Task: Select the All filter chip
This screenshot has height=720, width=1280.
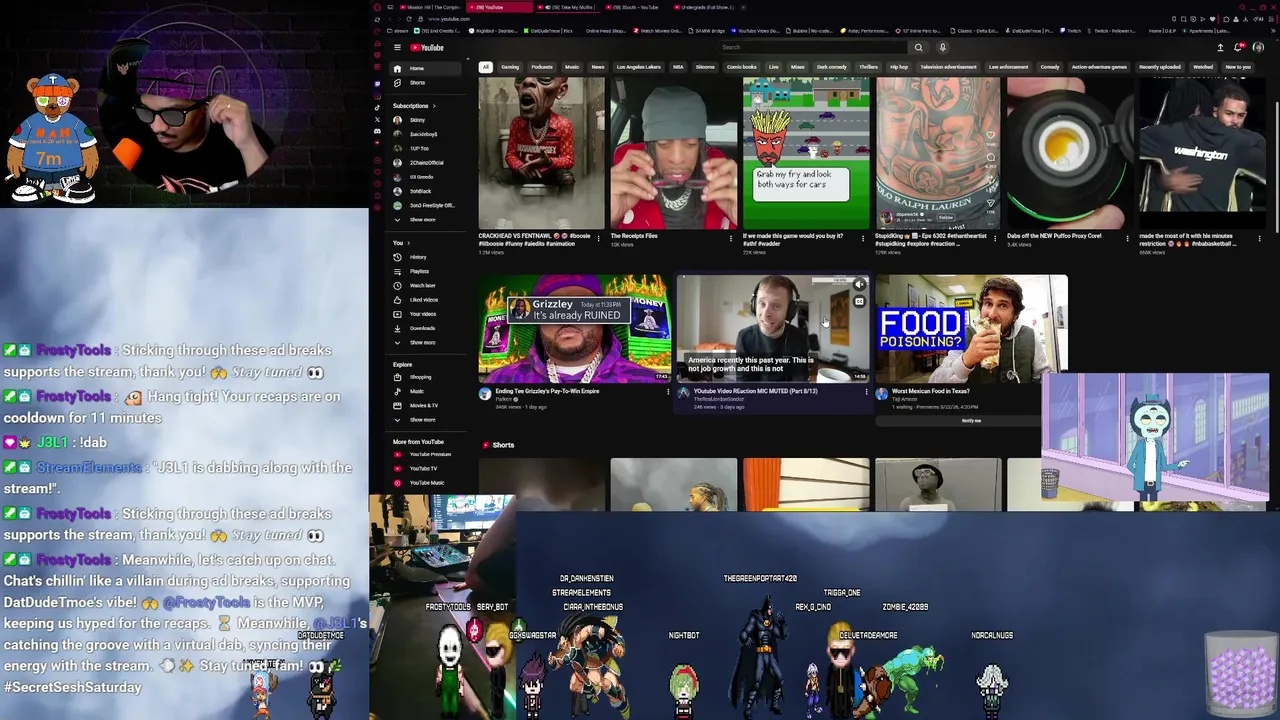Action: (x=485, y=67)
